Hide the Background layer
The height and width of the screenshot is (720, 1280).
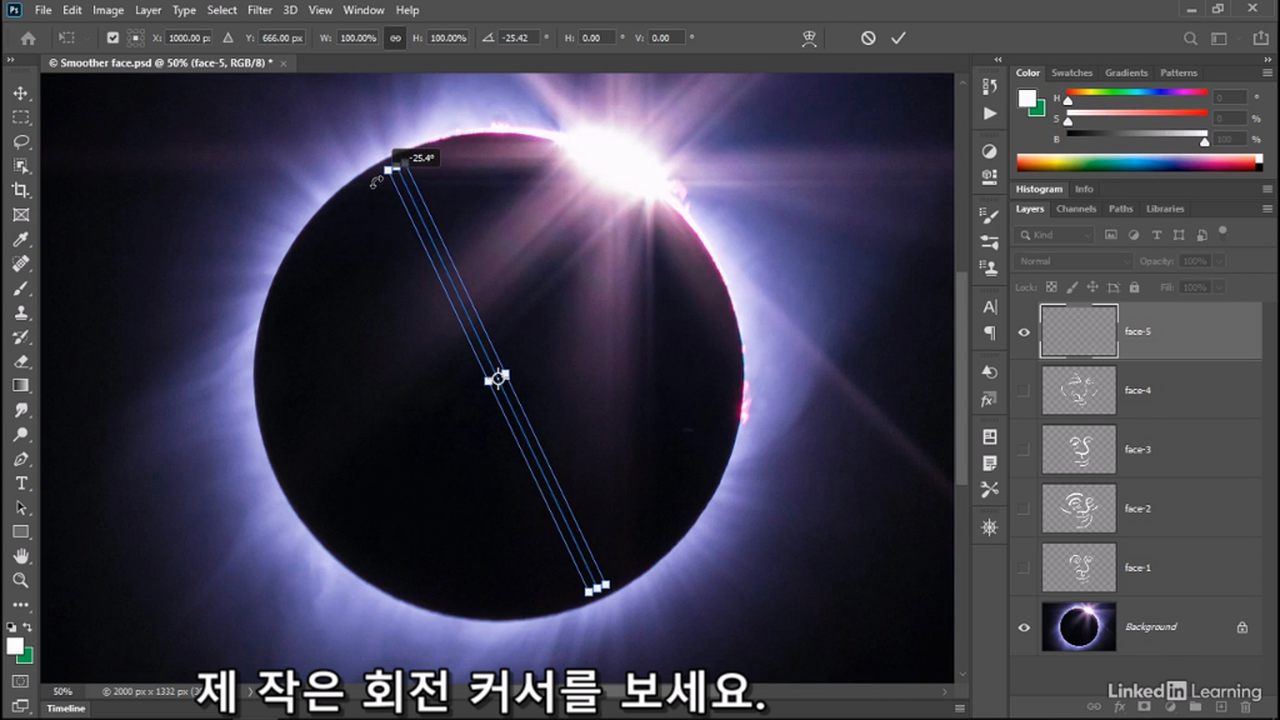1024,627
